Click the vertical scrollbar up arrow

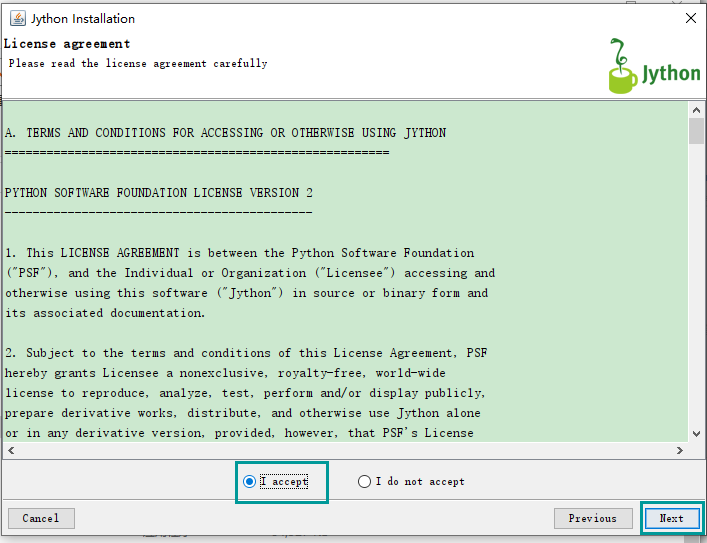696,110
